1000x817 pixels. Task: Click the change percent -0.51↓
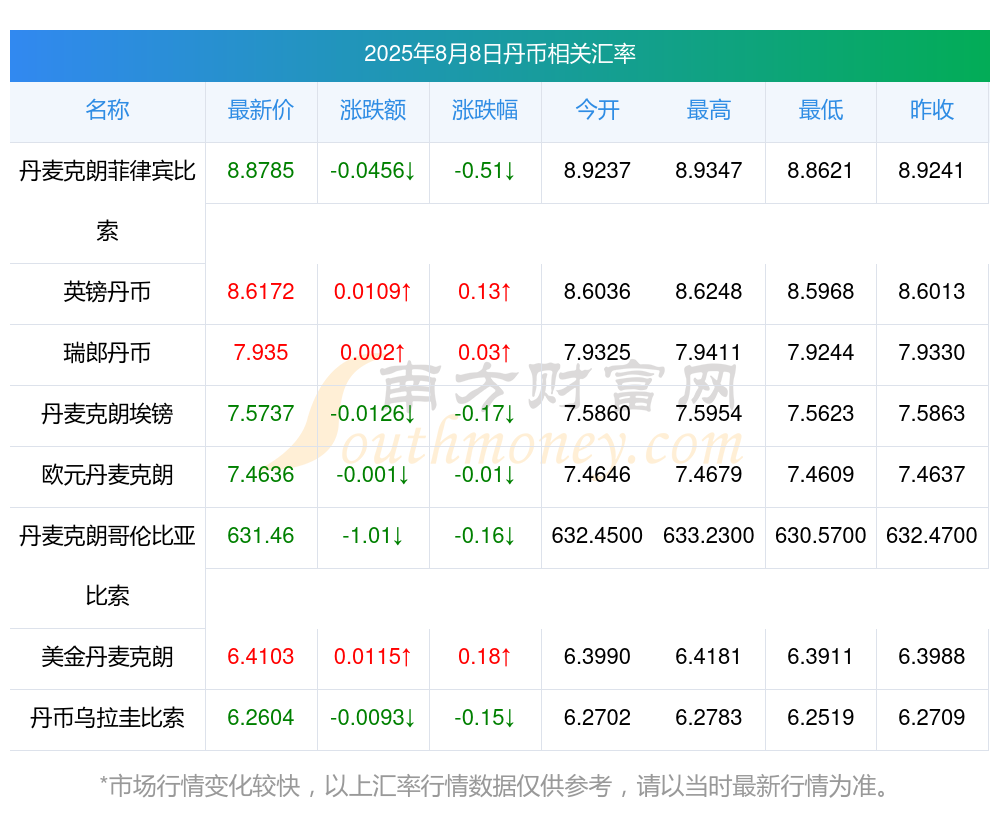click(485, 171)
